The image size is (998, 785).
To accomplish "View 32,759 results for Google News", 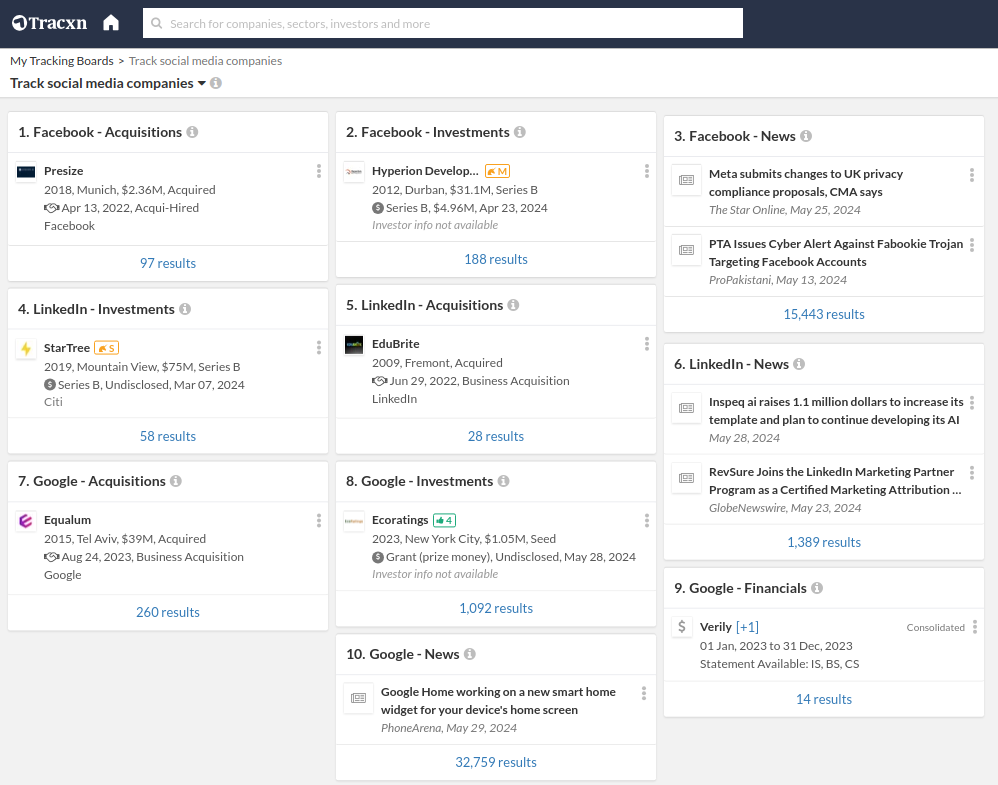I will [x=496, y=762].
